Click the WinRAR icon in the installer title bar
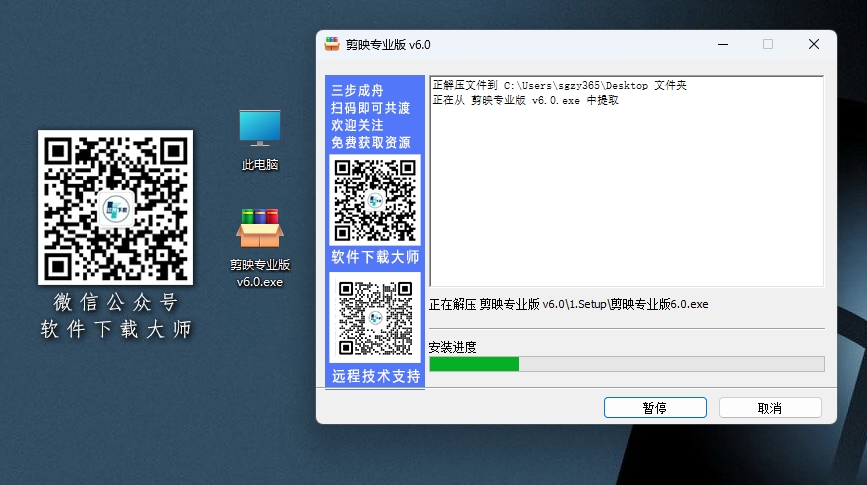The image size is (867, 485). [332, 44]
